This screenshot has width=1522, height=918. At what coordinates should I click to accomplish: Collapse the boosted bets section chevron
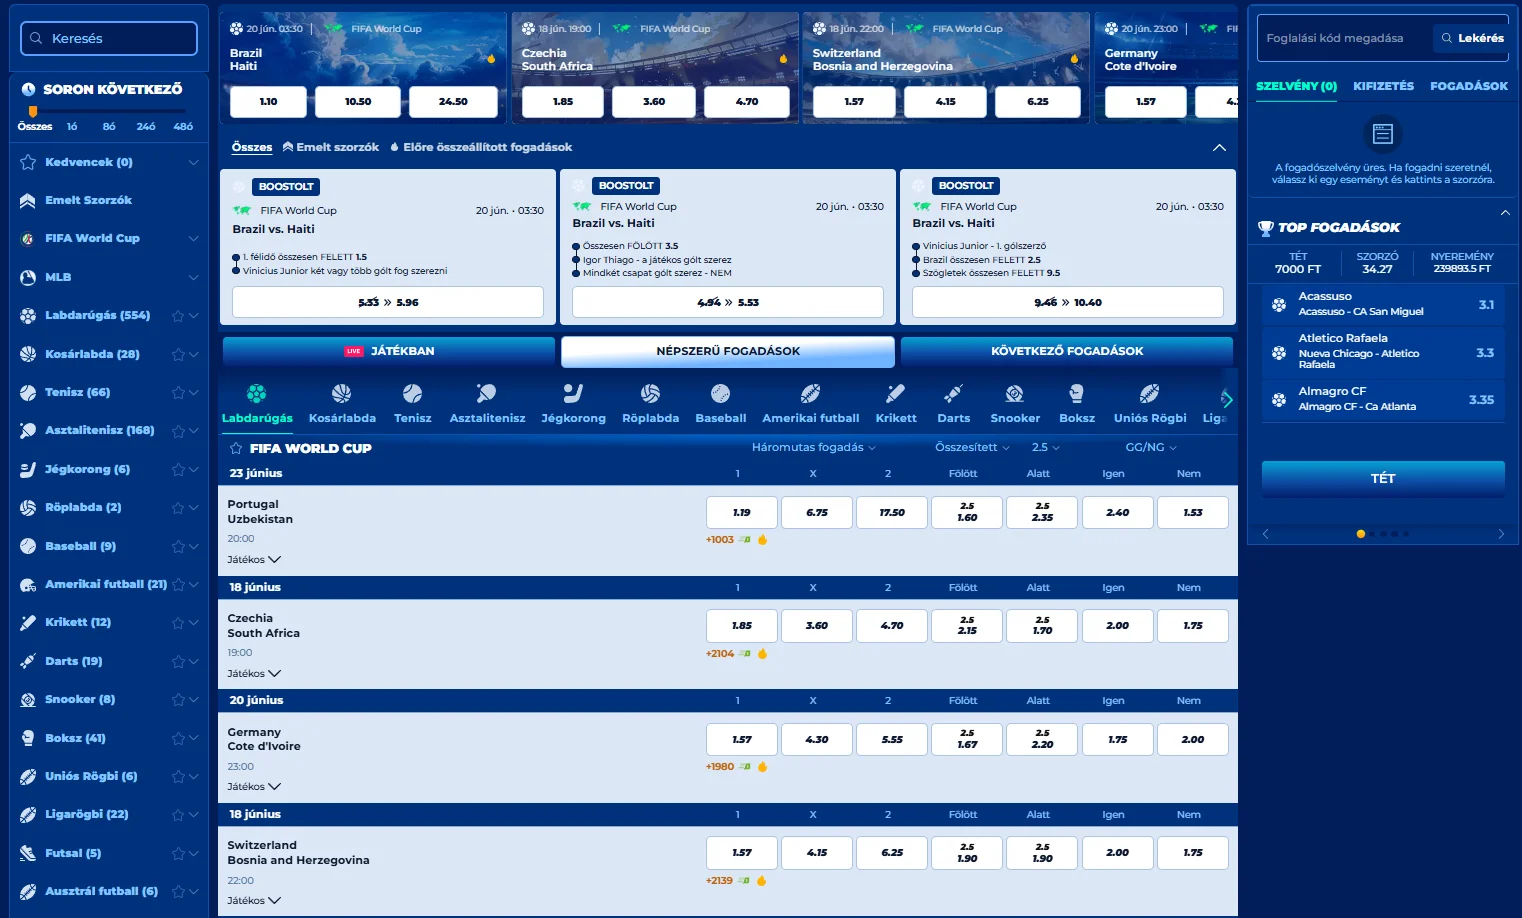click(1219, 147)
